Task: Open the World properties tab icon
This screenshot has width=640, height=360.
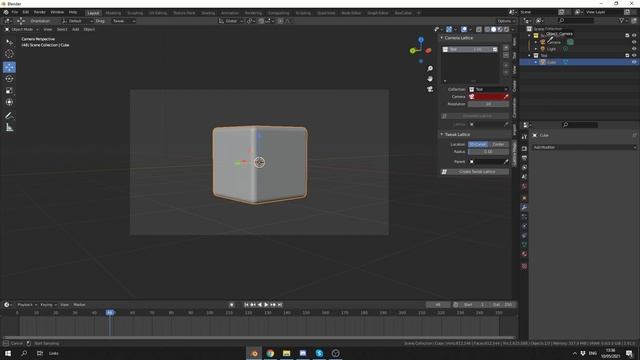Action: pos(524,187)
